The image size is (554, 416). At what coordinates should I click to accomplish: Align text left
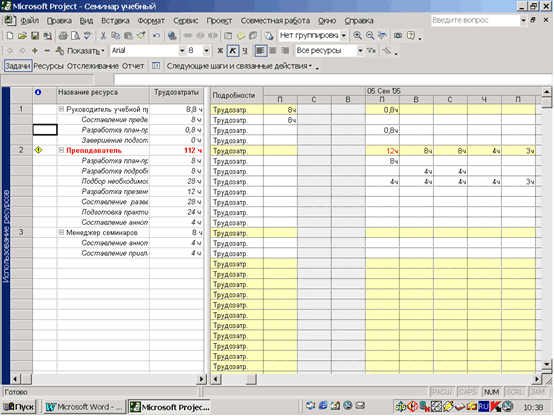point(260,51)
